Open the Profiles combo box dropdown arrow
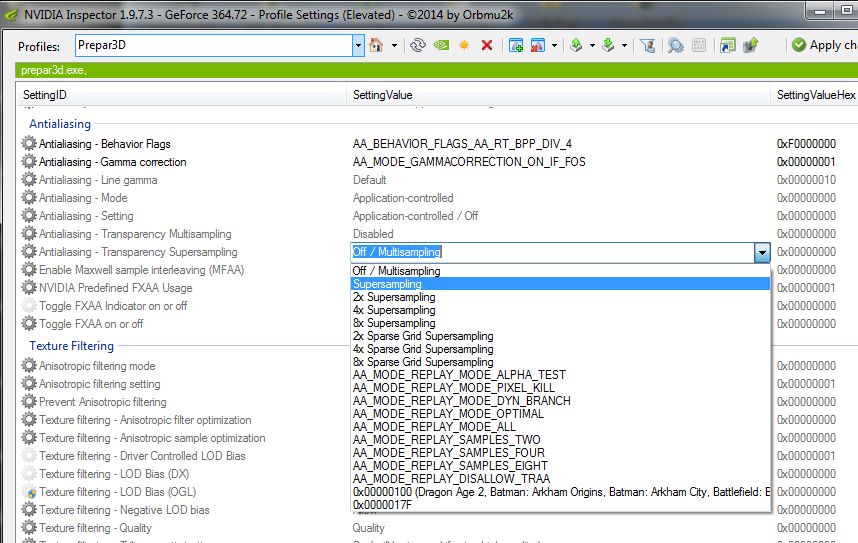 pyautogui.click(x=358, y=45)
